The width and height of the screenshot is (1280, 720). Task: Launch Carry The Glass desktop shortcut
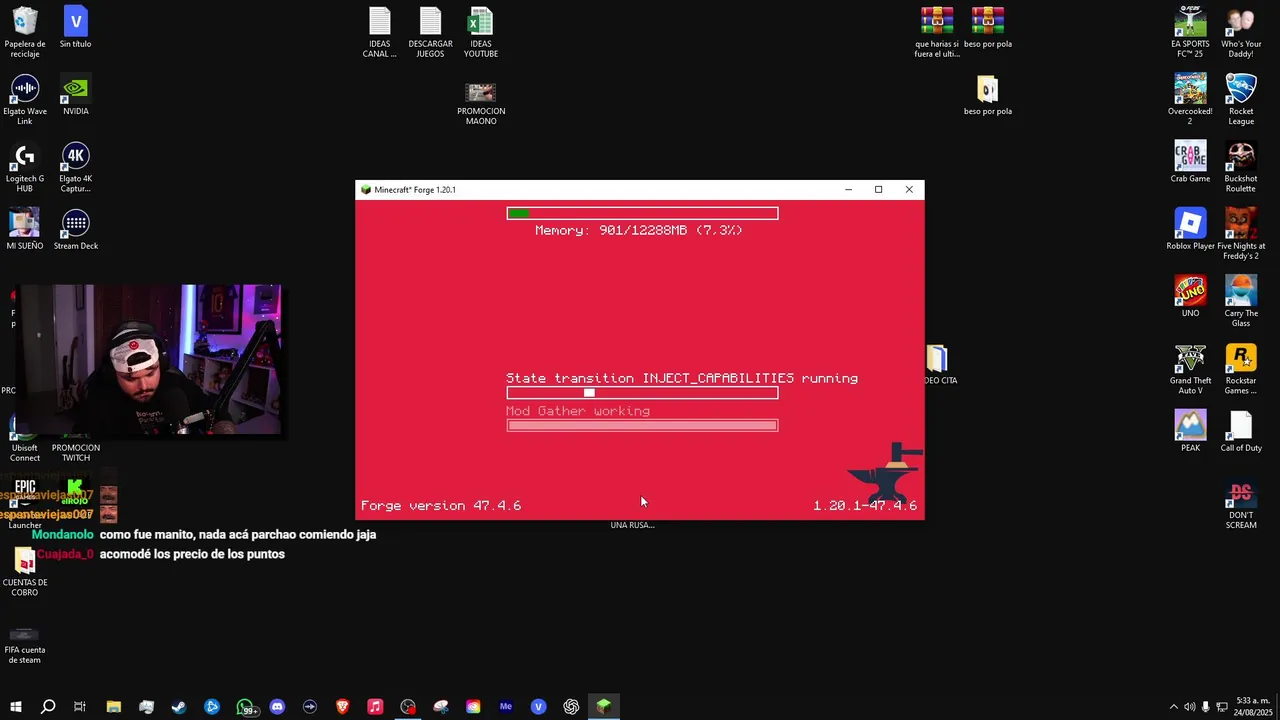click(1241, 301)
